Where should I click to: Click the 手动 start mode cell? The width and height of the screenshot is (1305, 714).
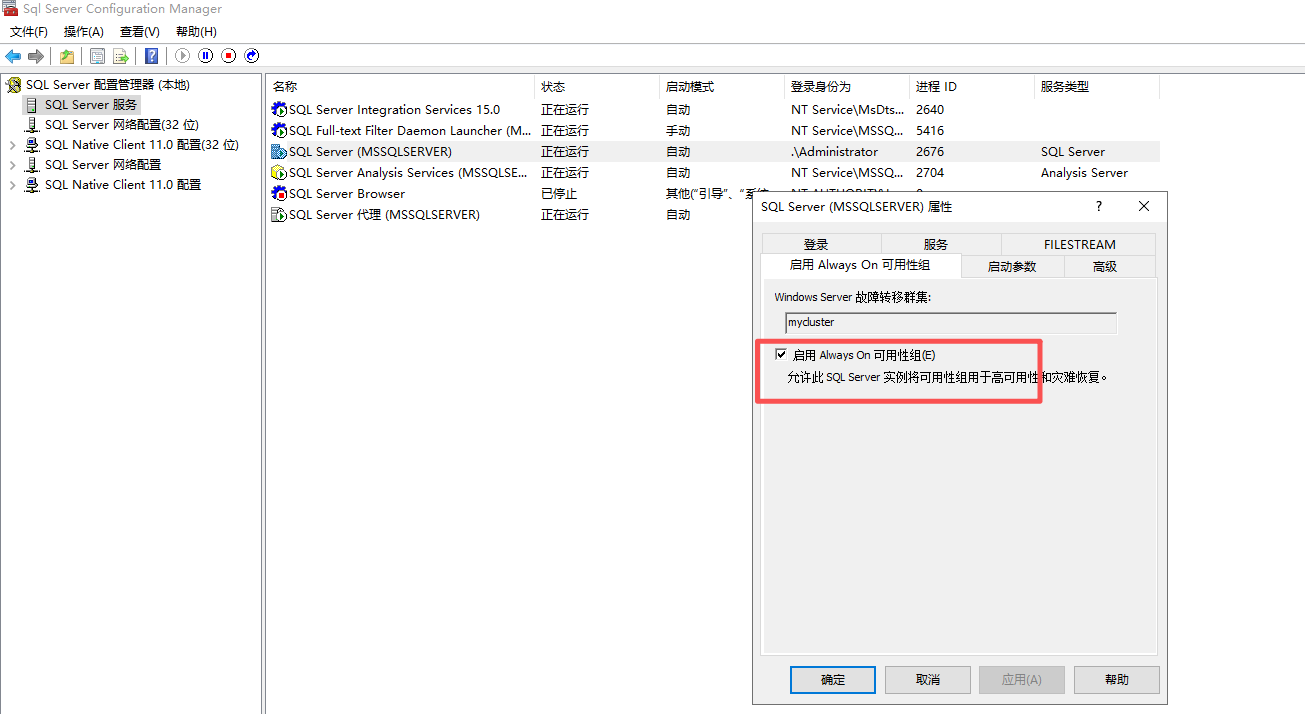click(x=678, y=131)
